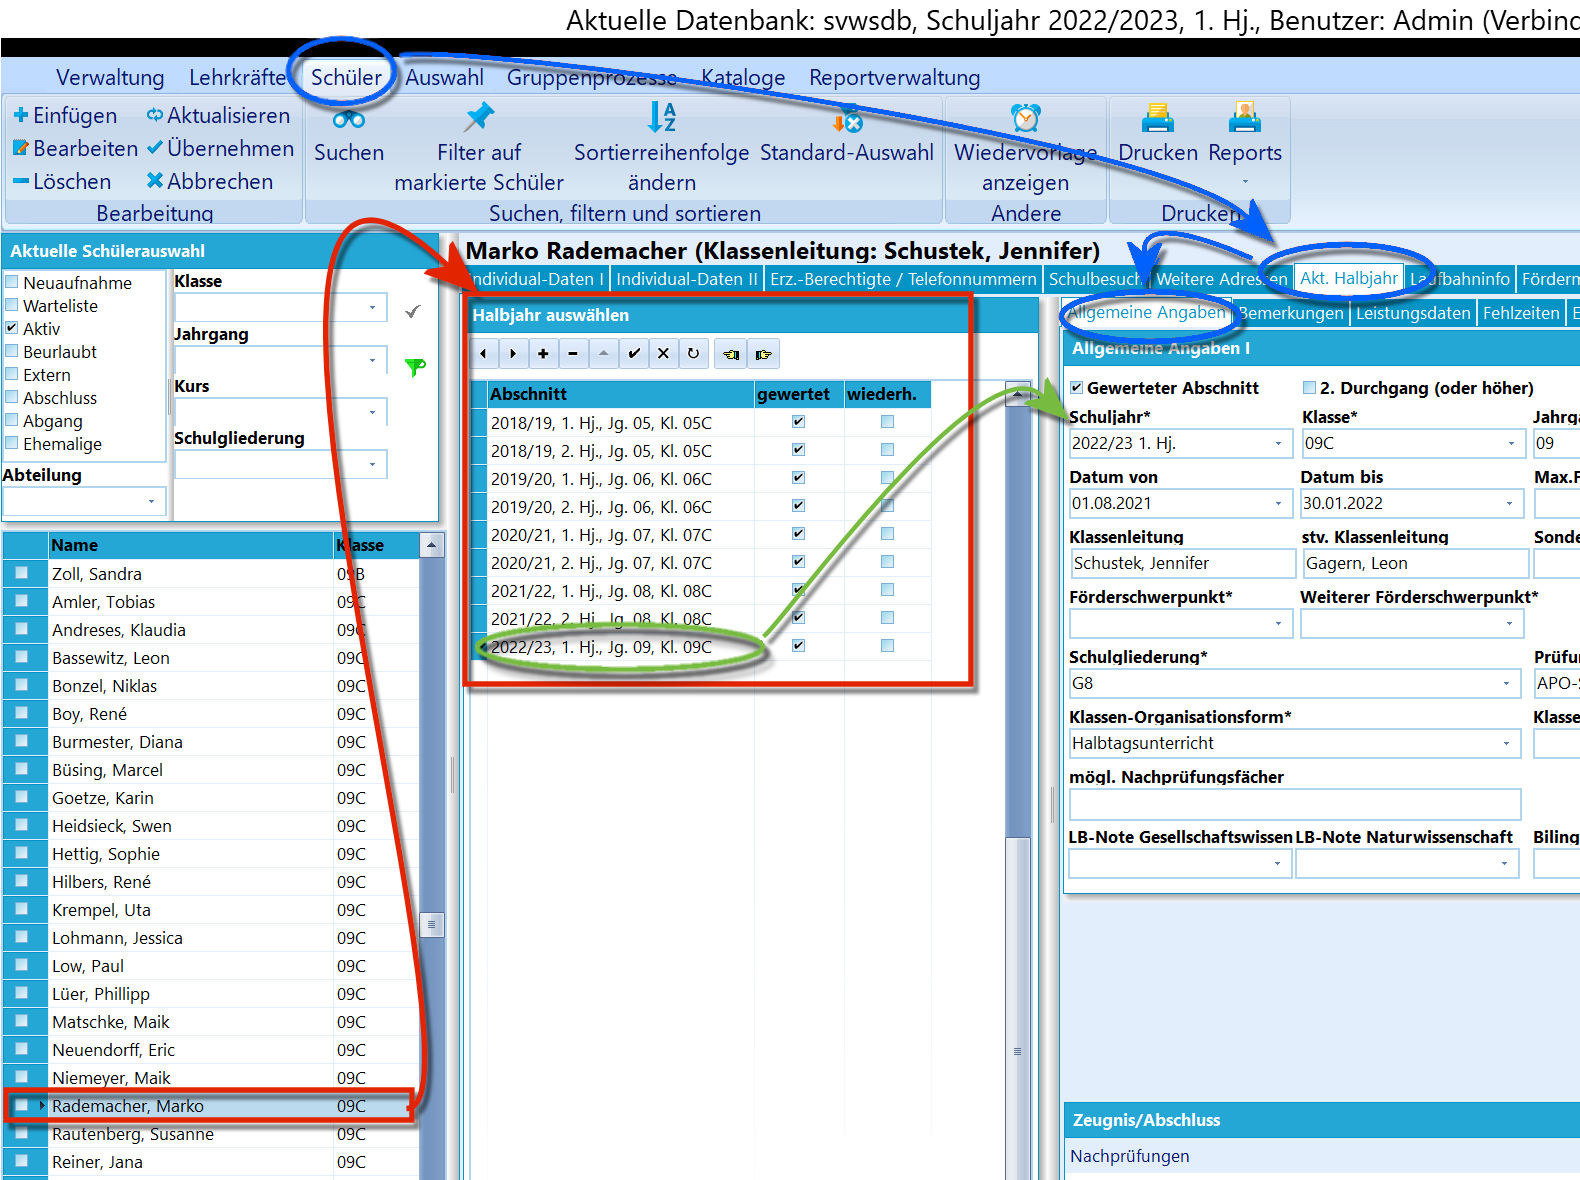Open the Lehrkräfte menu
Screen dimensions: 1580x1180
point(237,77)
